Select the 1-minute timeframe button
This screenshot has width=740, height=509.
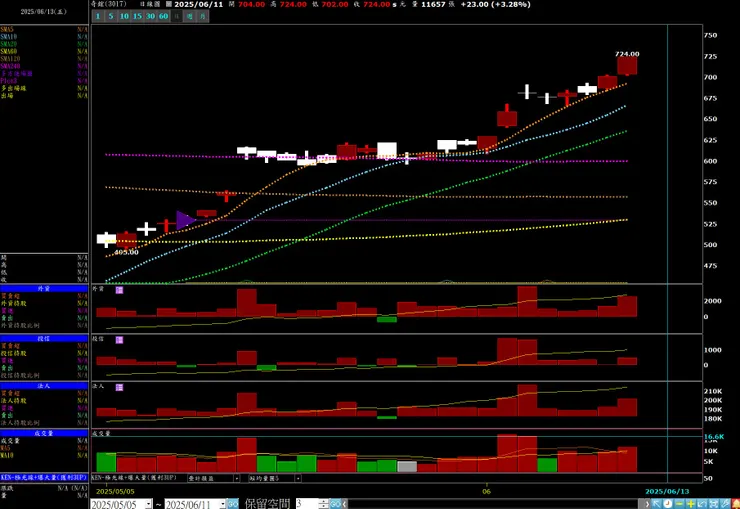click(x=98, y=16)
